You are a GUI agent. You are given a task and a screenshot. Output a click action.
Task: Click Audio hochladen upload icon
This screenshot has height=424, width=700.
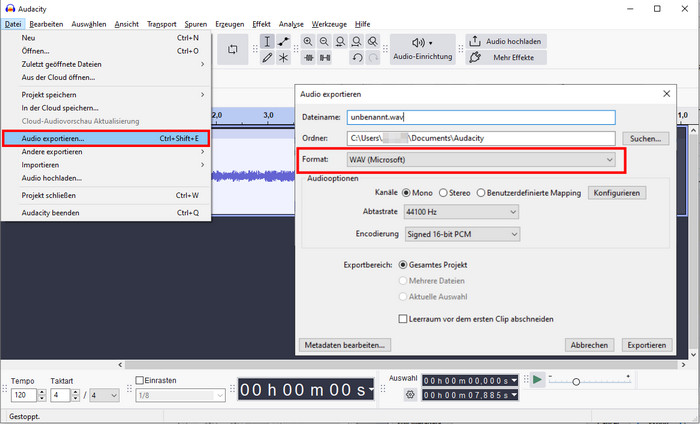[x=475, y=41]
